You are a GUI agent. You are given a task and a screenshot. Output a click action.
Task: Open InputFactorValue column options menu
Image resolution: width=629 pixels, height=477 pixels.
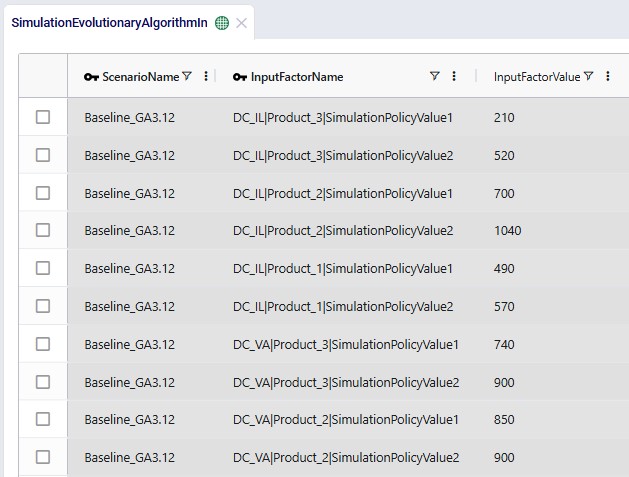[x=608, y=76]
